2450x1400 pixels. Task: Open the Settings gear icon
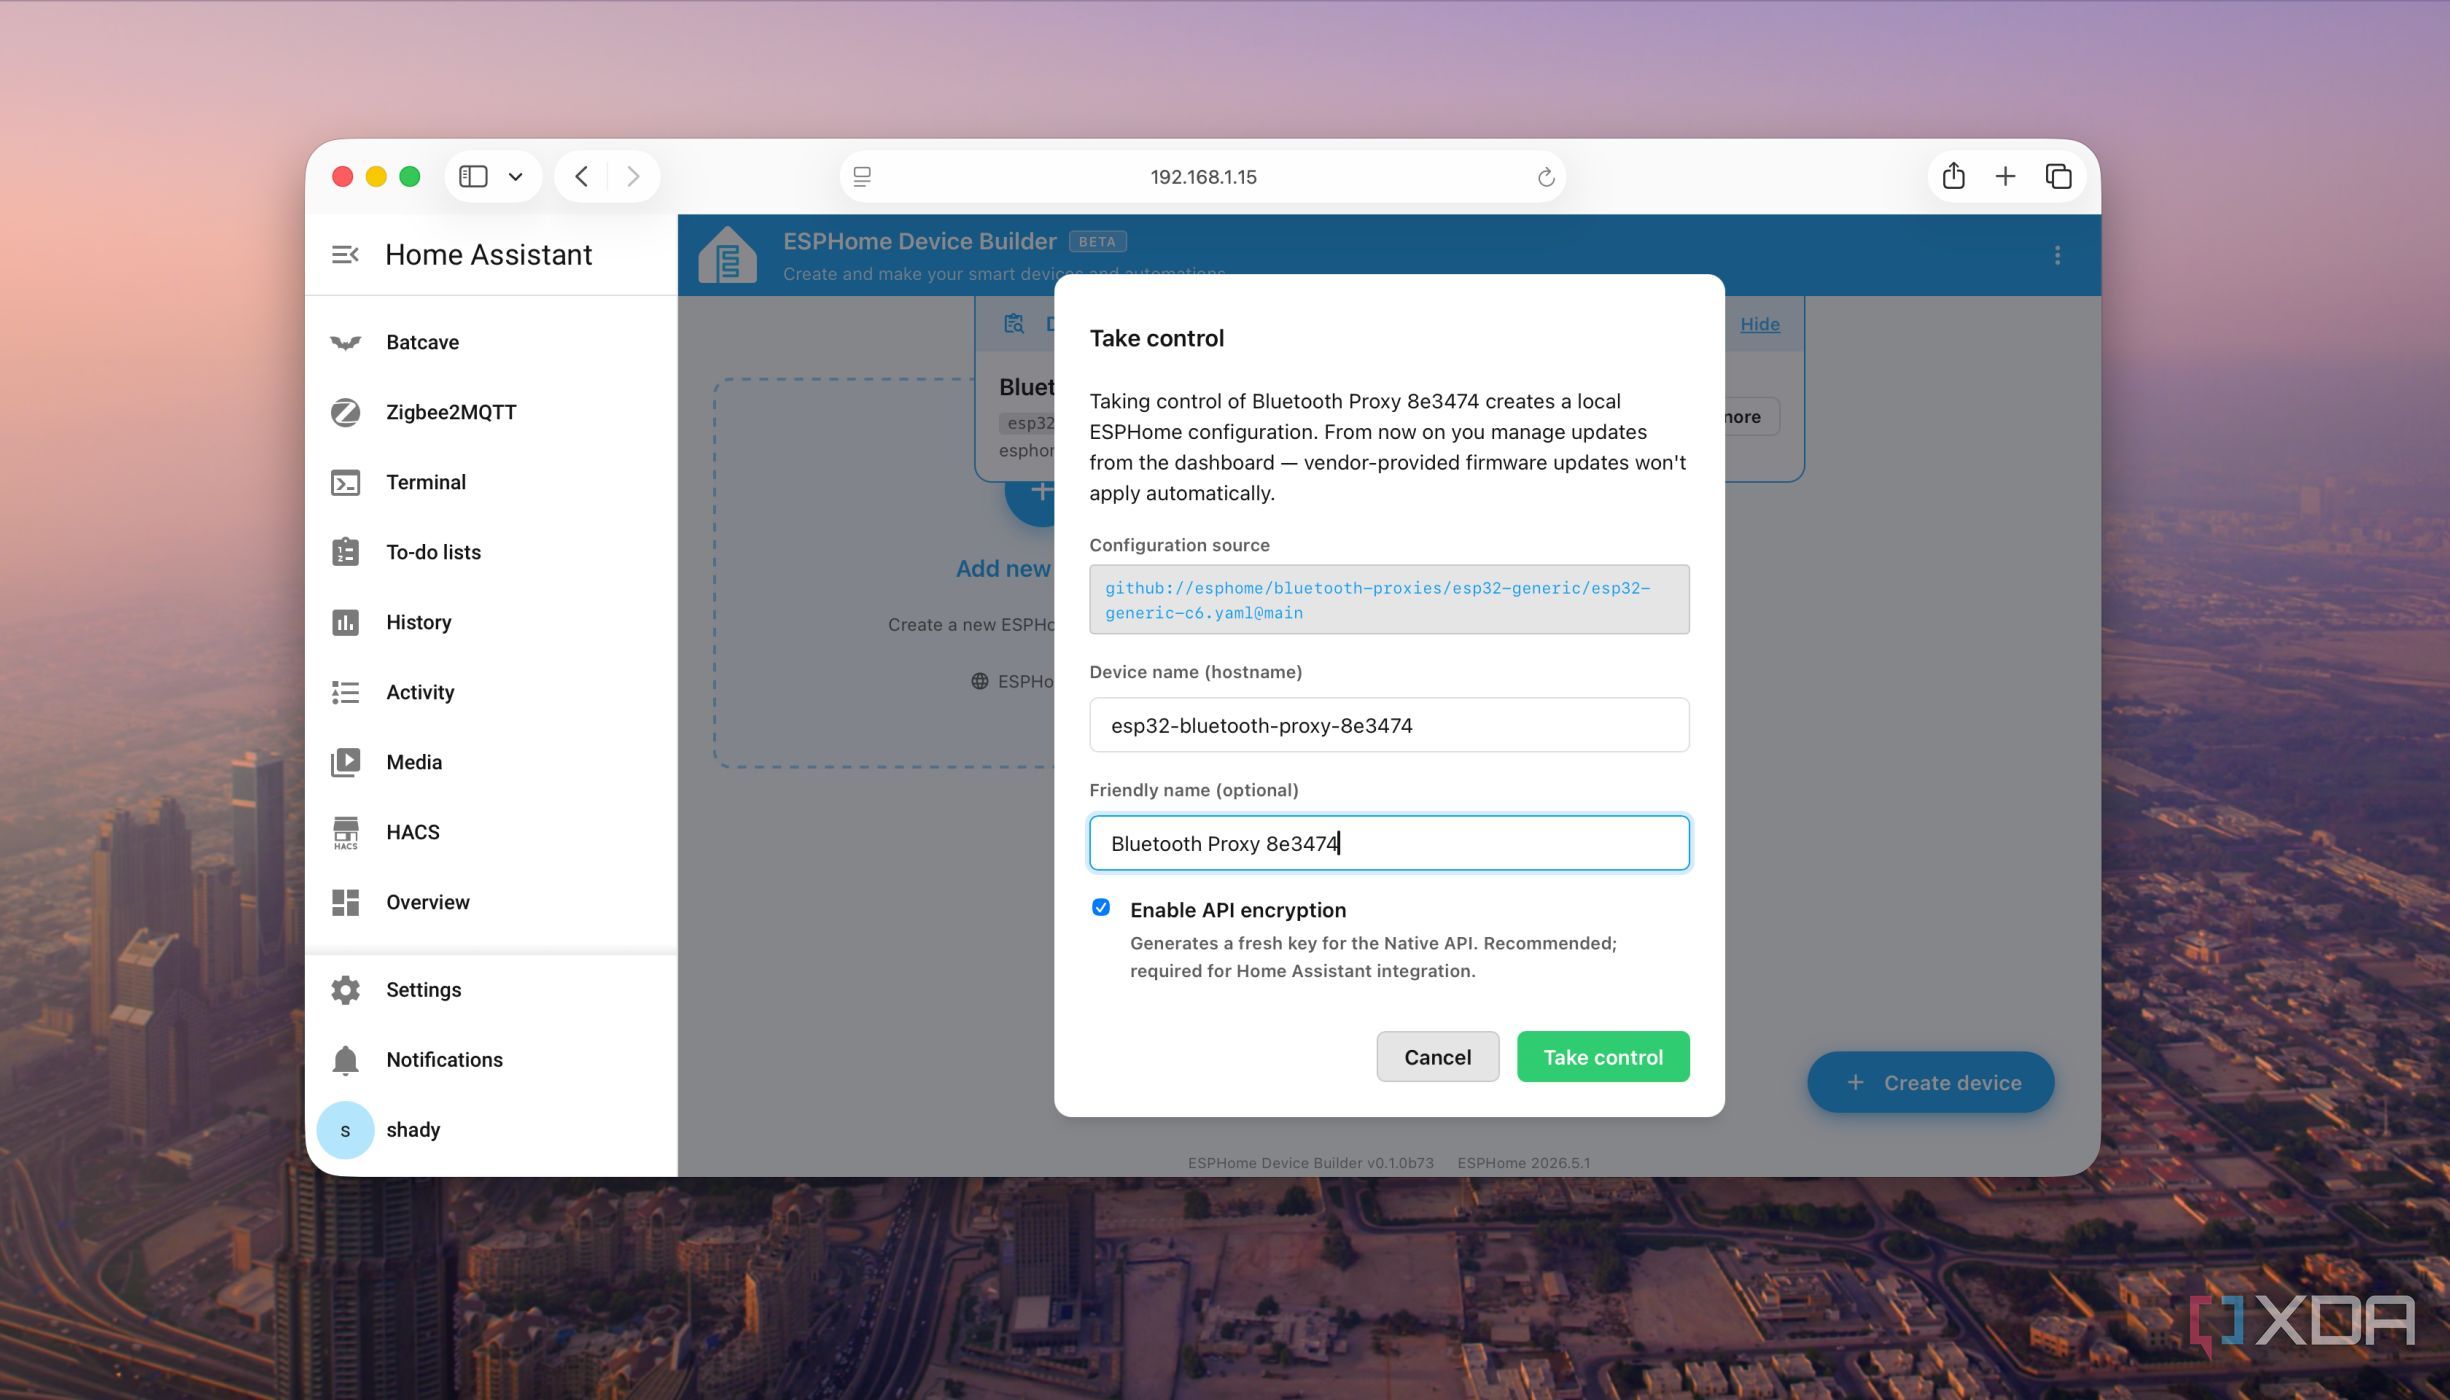[x=345, y=990]
